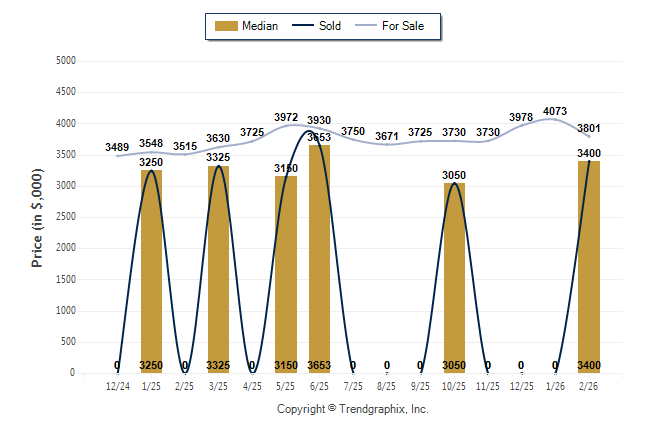Click the 1/26 x-axis label

(x=555, y=385)
